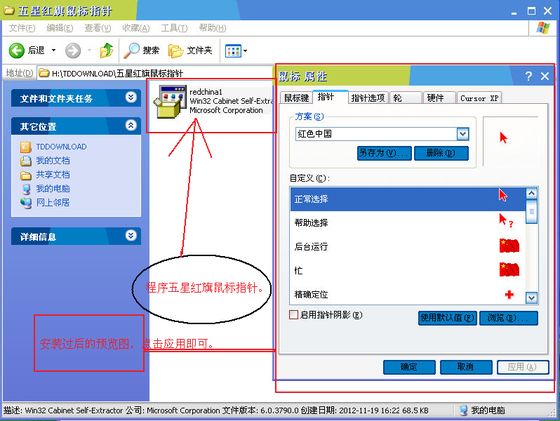Open the Views dropdown arrow

[x=245, y=51]
